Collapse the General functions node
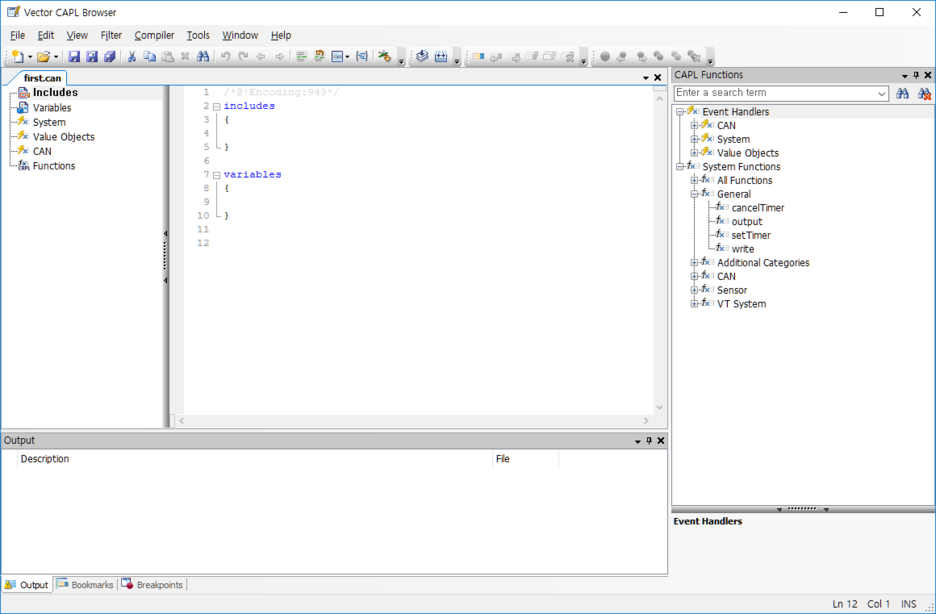The image size is (936, 614). click(694, 195)
